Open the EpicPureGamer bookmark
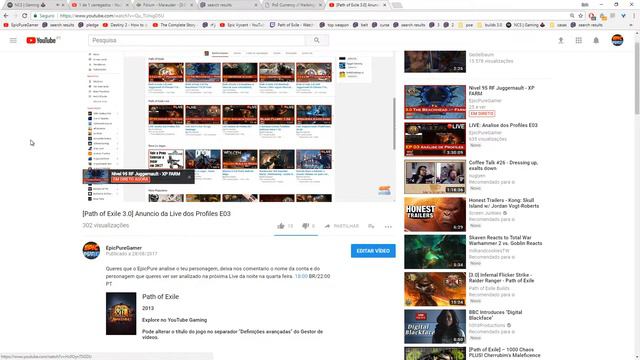Viewport: 640px width, 360px height. pyautogui.click(x=21, y=25)
